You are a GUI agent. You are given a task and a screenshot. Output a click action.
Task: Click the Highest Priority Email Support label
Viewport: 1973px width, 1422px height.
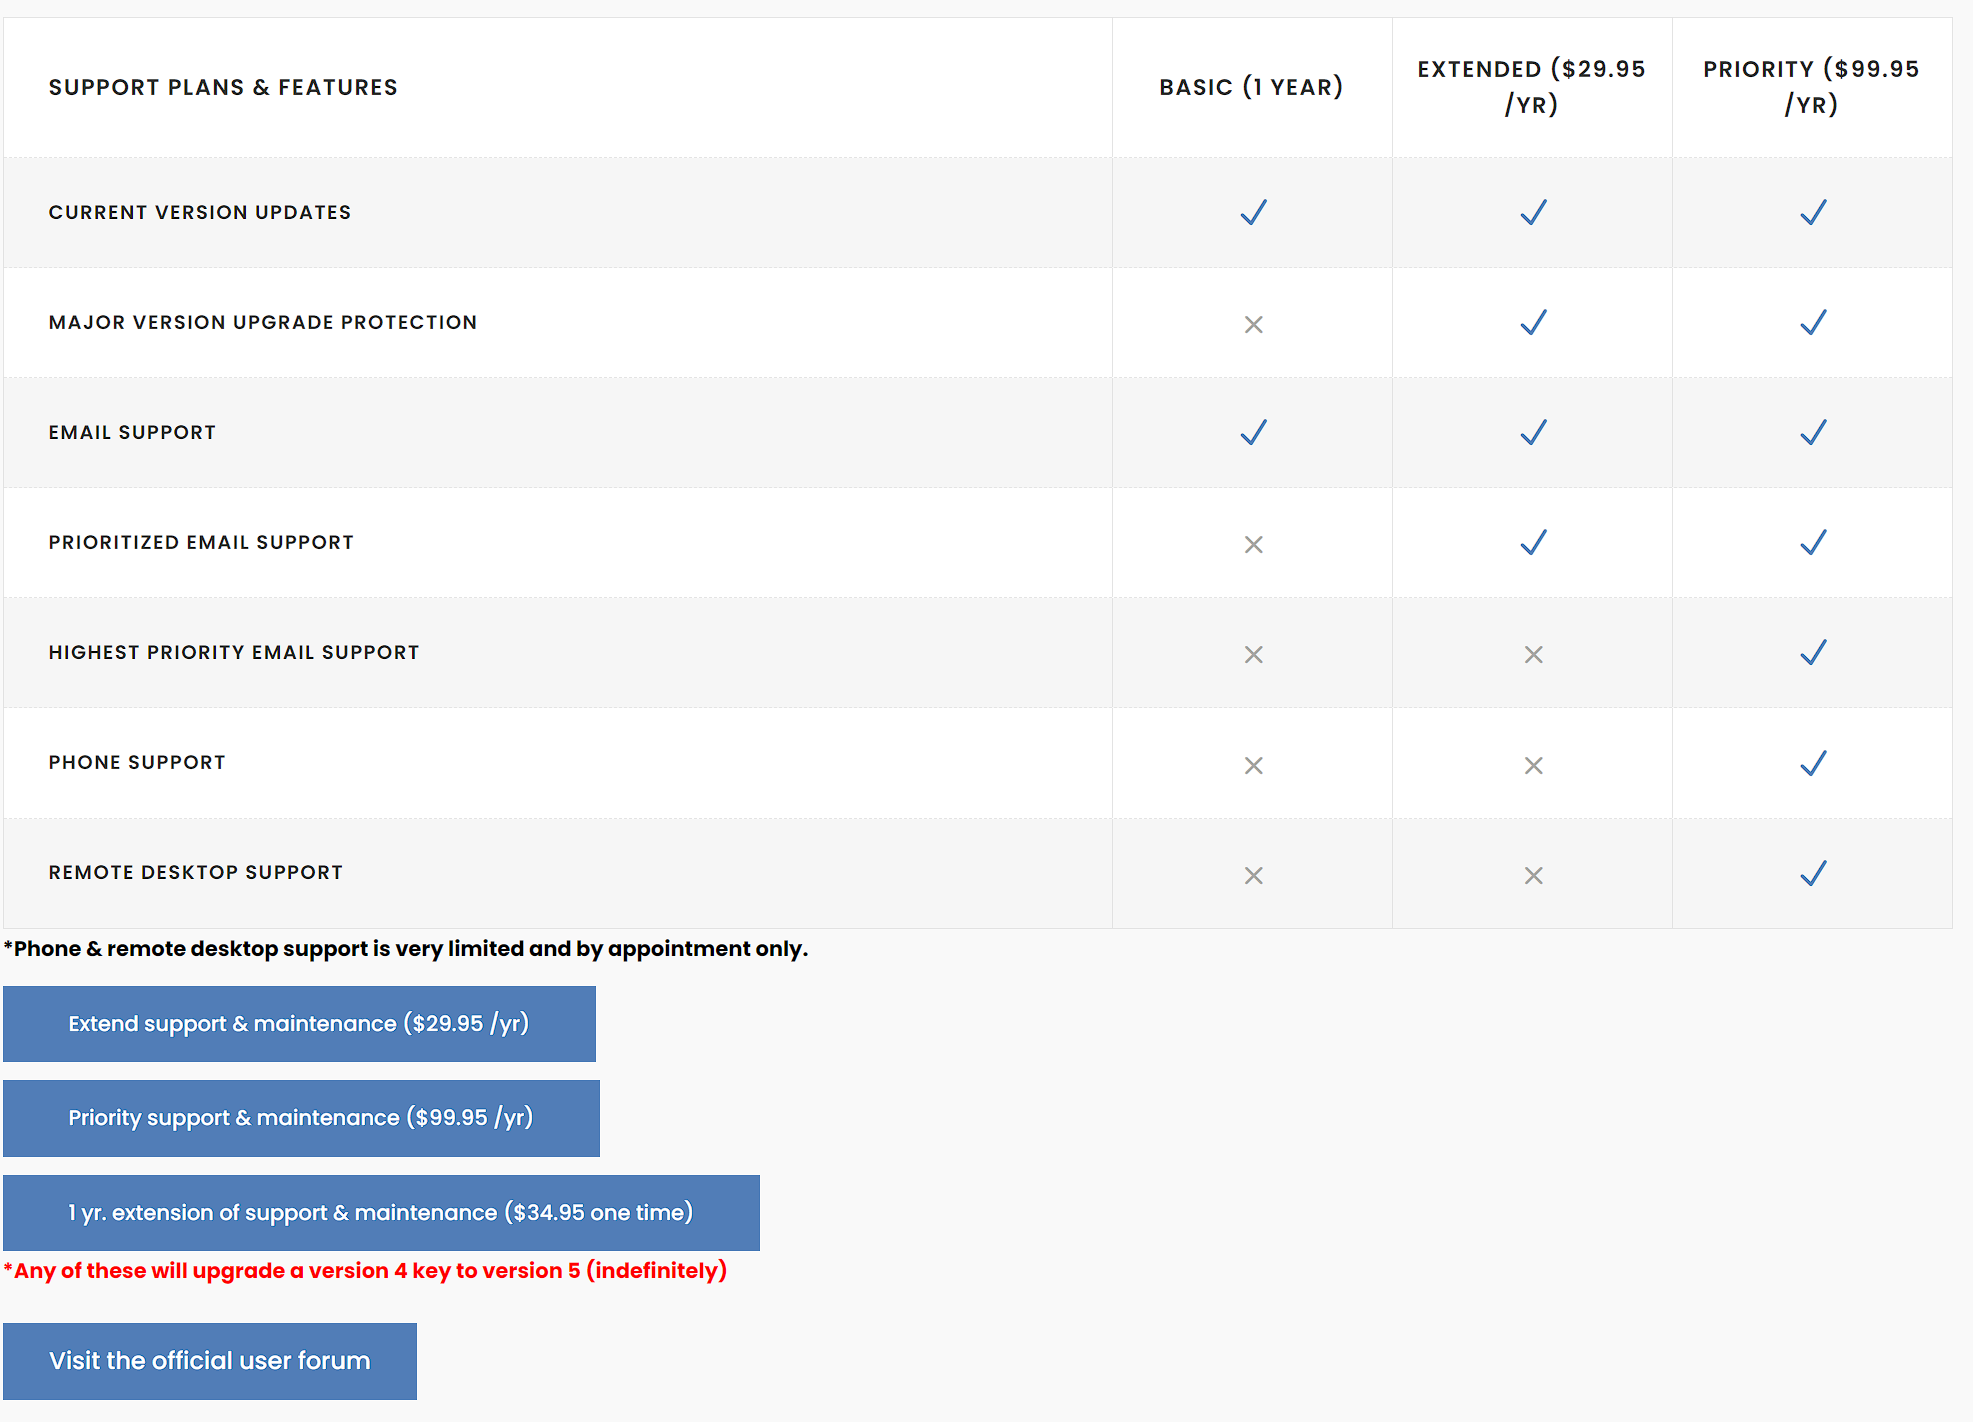pyautogui.click(x=234, y=652)
